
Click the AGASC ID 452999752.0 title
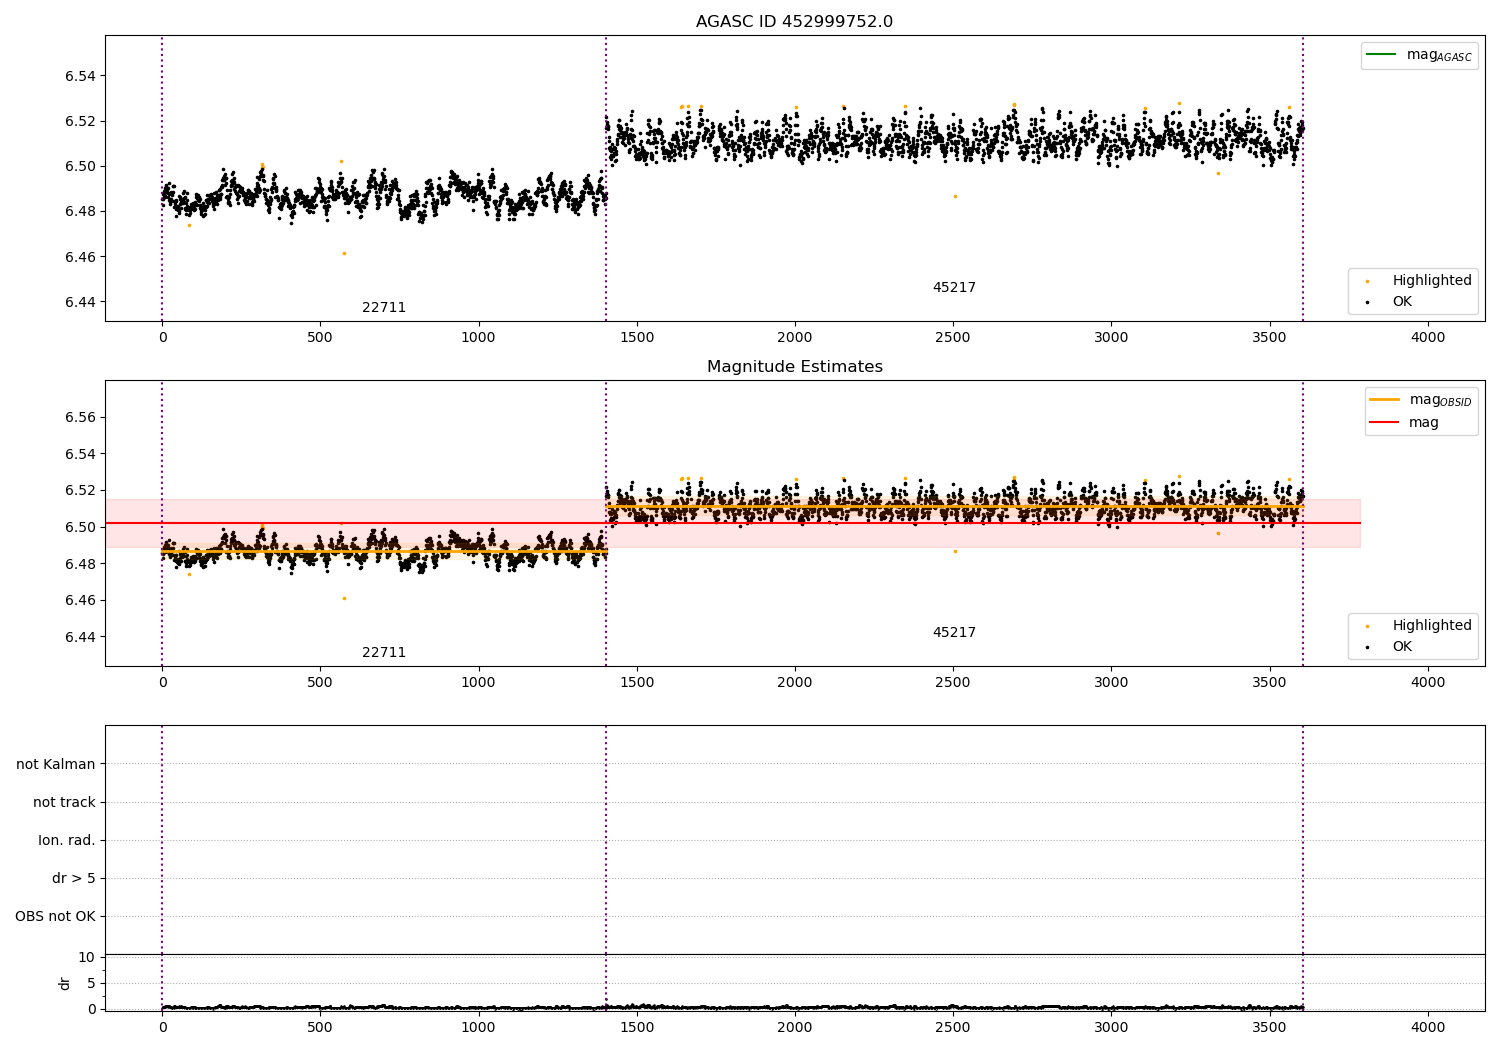(794, 22)
